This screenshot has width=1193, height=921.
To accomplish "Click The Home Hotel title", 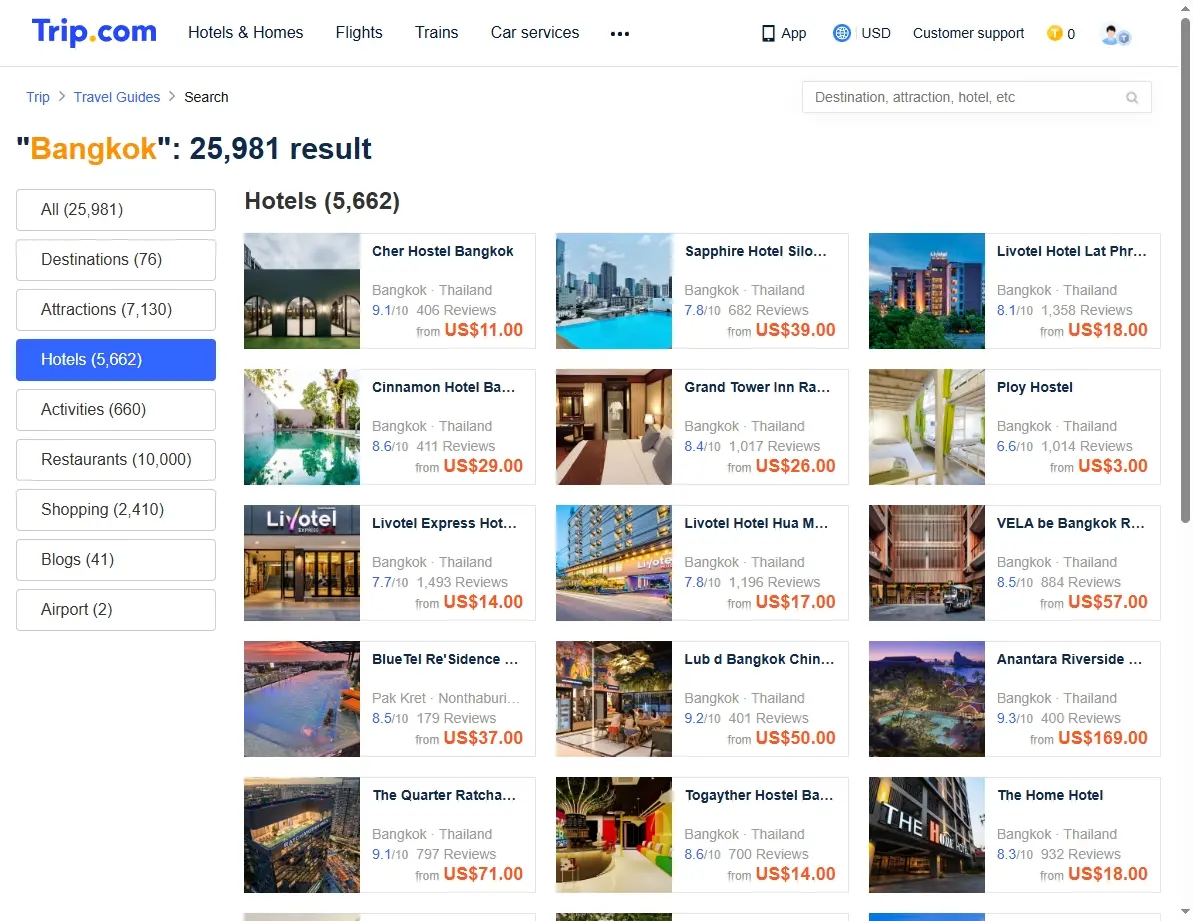I will click(x=1050, y=796).
